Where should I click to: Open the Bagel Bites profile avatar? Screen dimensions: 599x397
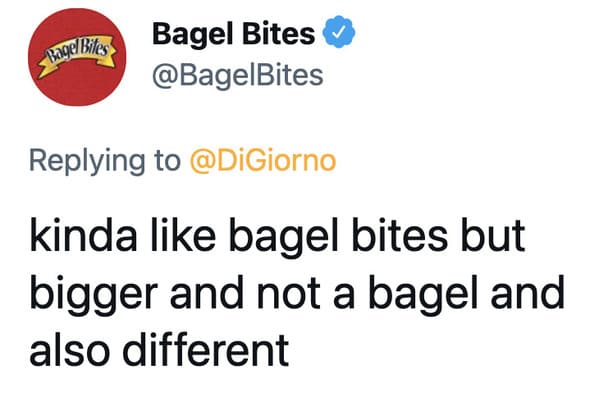77,57
